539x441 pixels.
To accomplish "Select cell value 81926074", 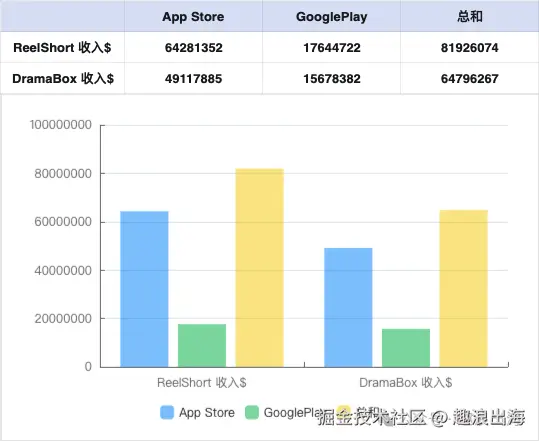I will [470, 47].
